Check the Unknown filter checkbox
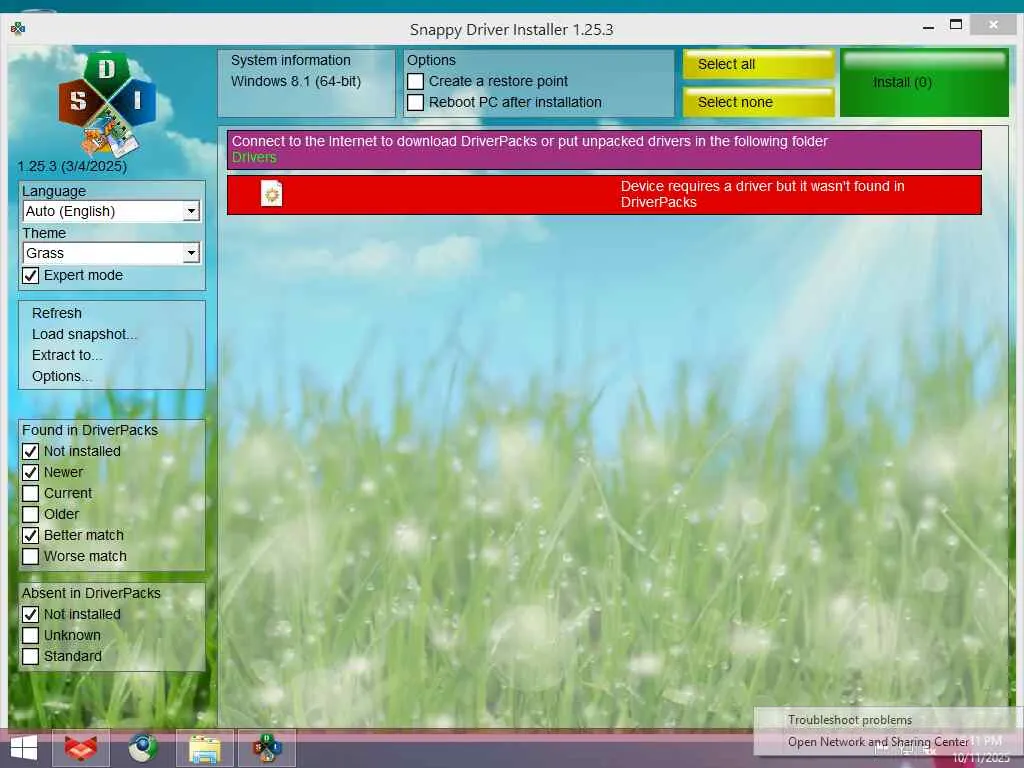This screenshot has width=1024, height=768. click(x=30, y=635)
